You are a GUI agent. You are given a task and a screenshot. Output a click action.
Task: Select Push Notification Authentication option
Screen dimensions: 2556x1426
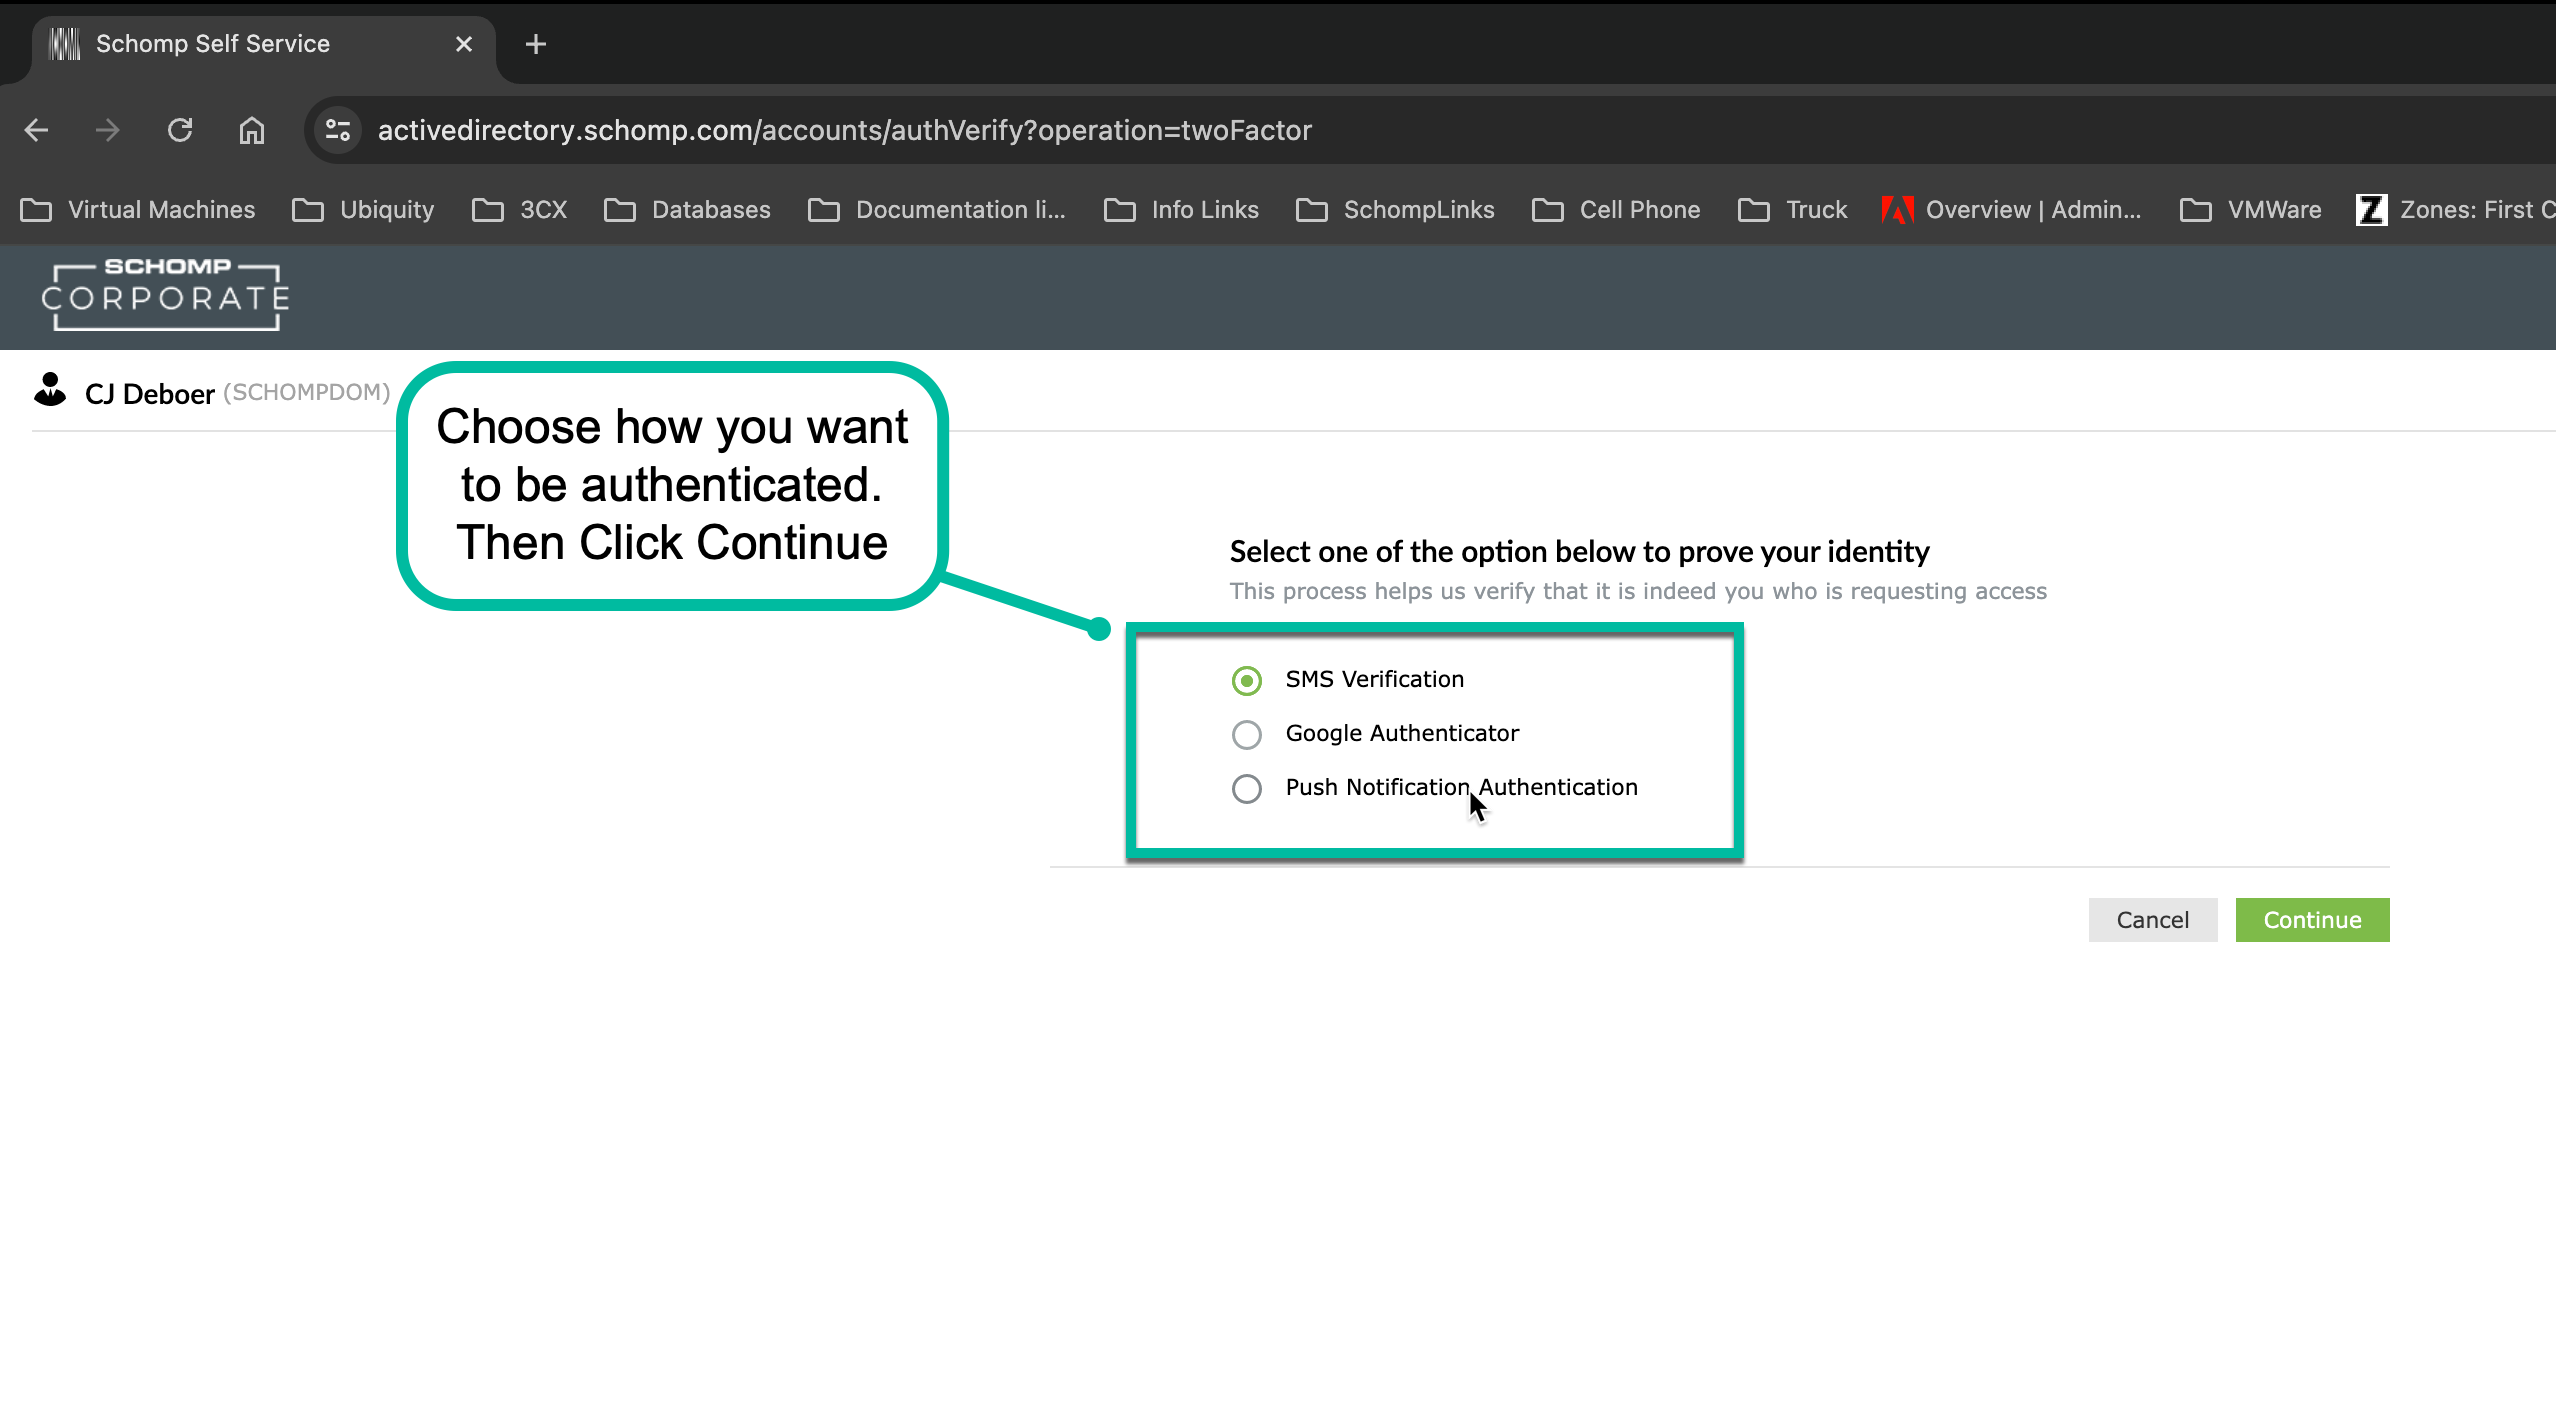pos(1246,789)
